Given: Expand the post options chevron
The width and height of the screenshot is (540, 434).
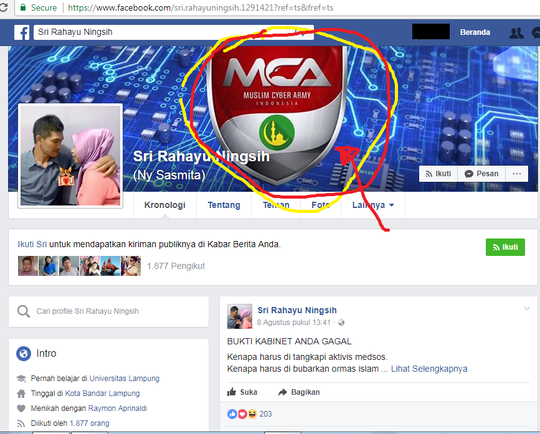Looking at the screenshot, I should point(527,308).
